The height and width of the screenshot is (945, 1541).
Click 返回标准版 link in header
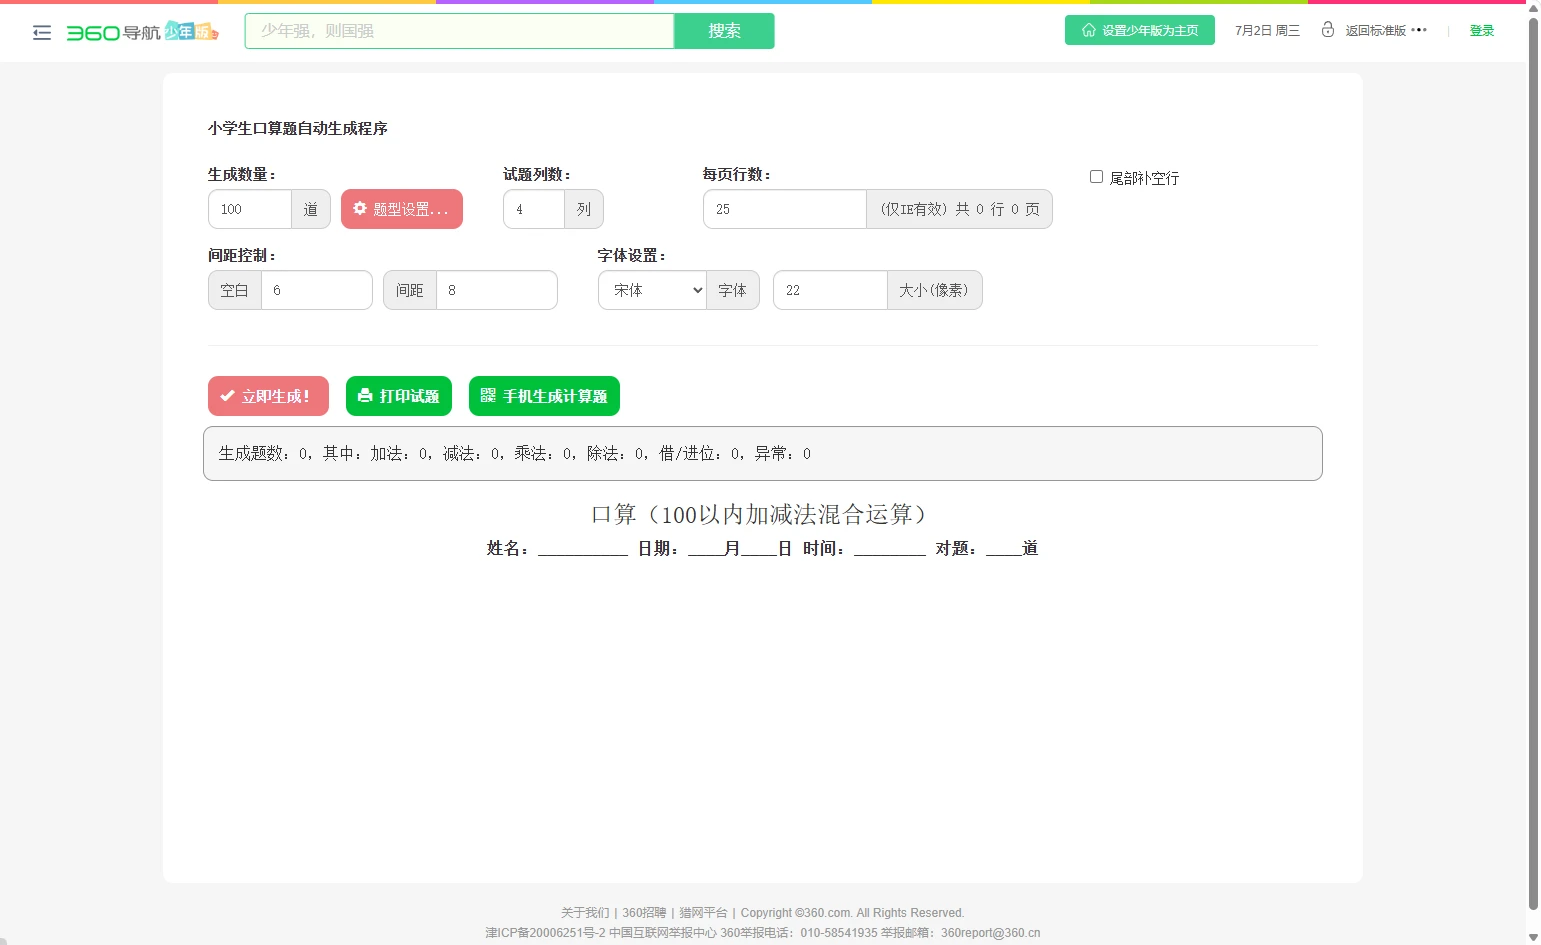tap(1375, 31)
